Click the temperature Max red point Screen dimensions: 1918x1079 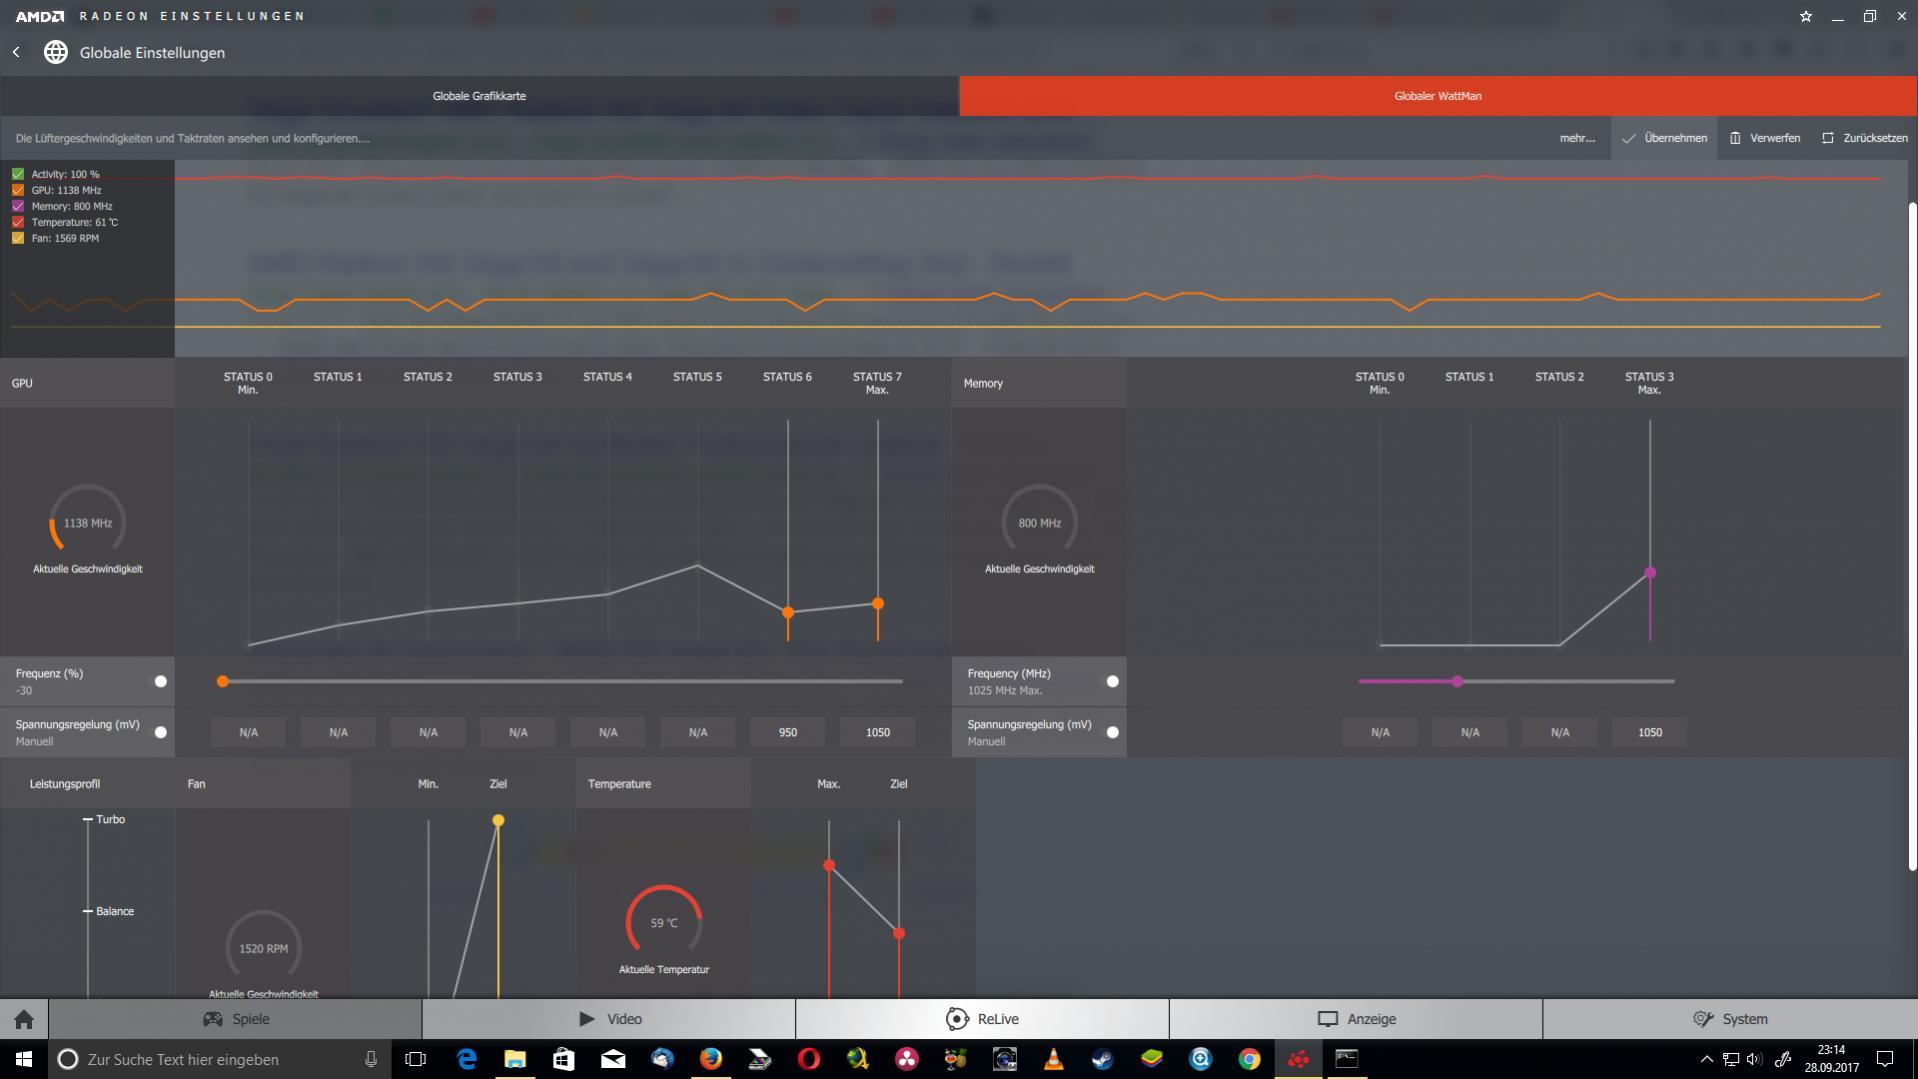click(x=829, y=865)
